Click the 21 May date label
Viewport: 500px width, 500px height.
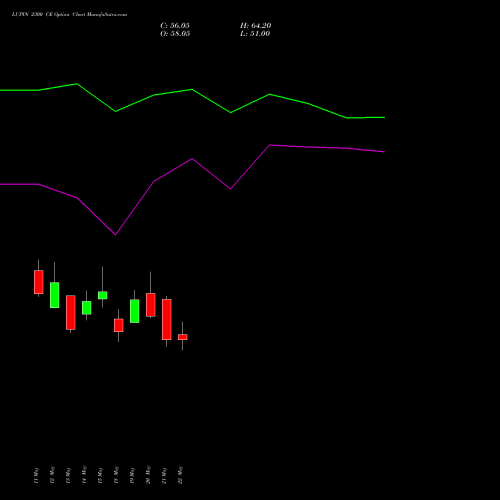(x=164, y=475)
